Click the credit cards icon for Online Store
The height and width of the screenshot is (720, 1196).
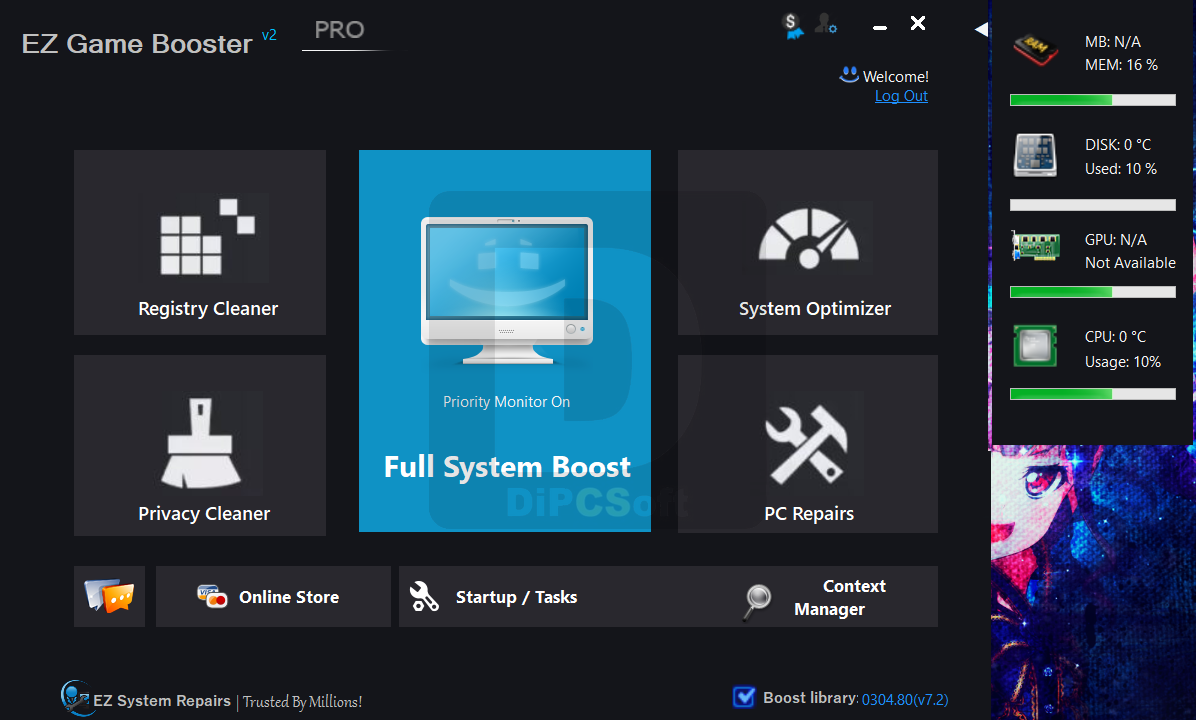tap(211, 596)
